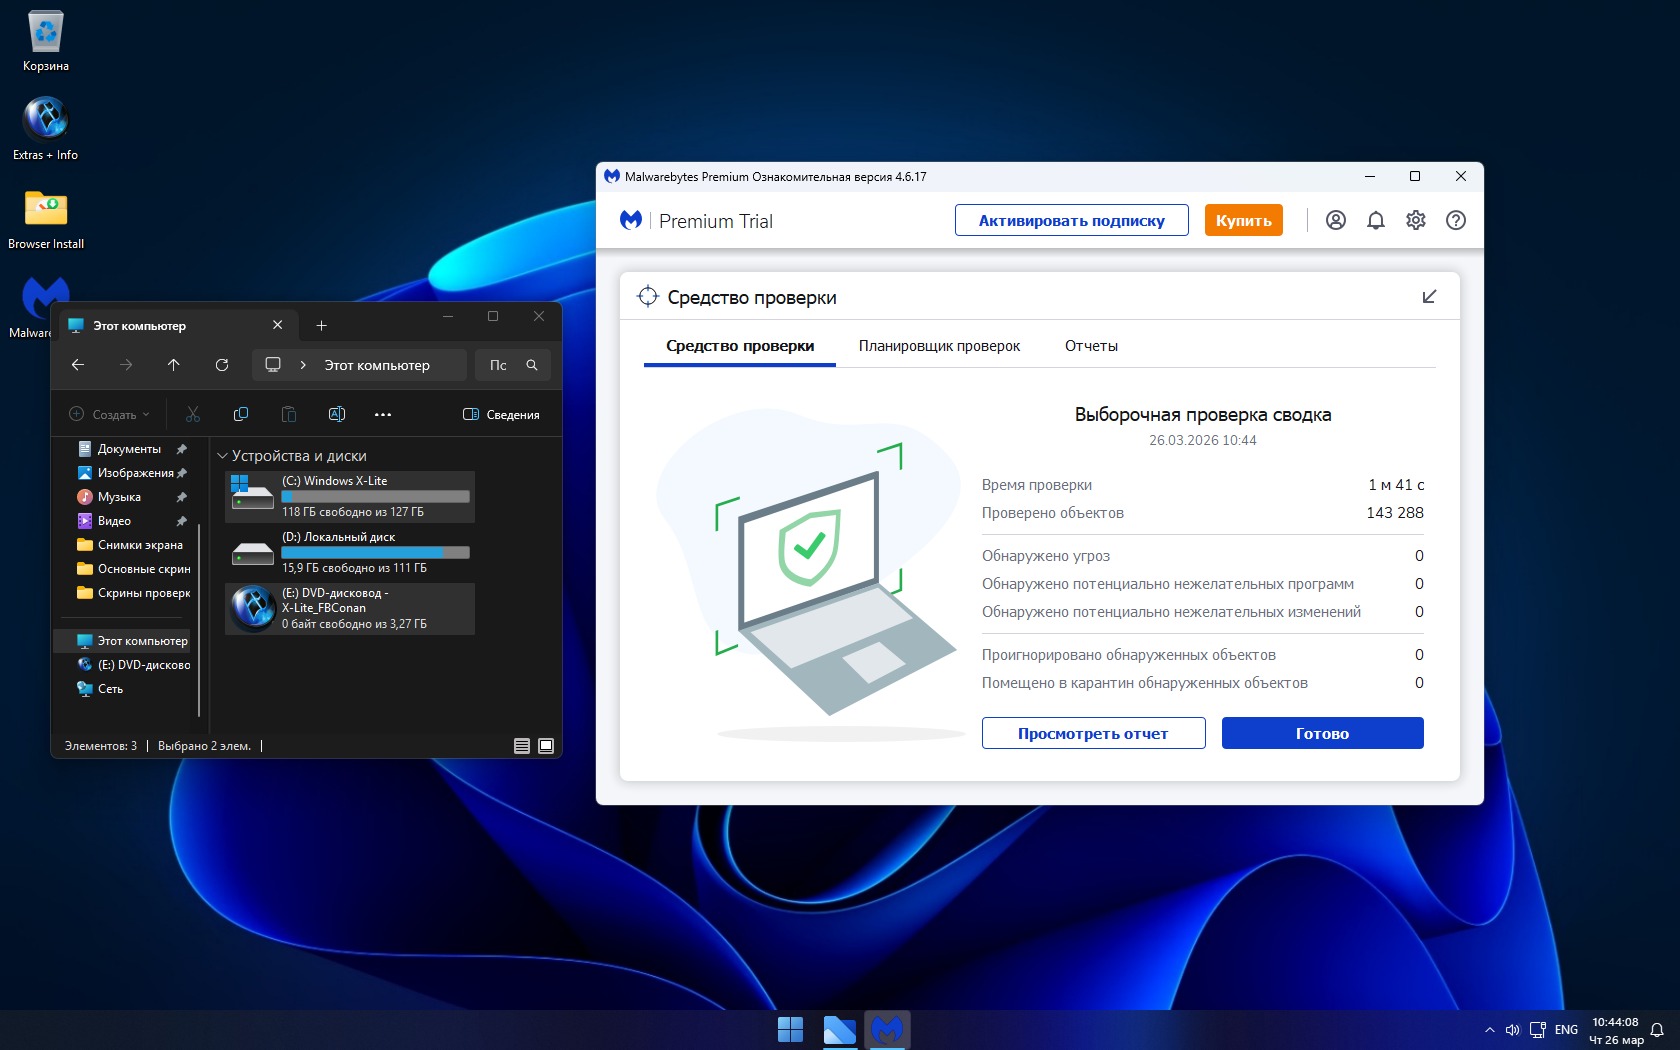Click the Просмотреть отчет button
Image resolution: width=1680 pixels, height=1050 pixels.
pos(1093,733)
